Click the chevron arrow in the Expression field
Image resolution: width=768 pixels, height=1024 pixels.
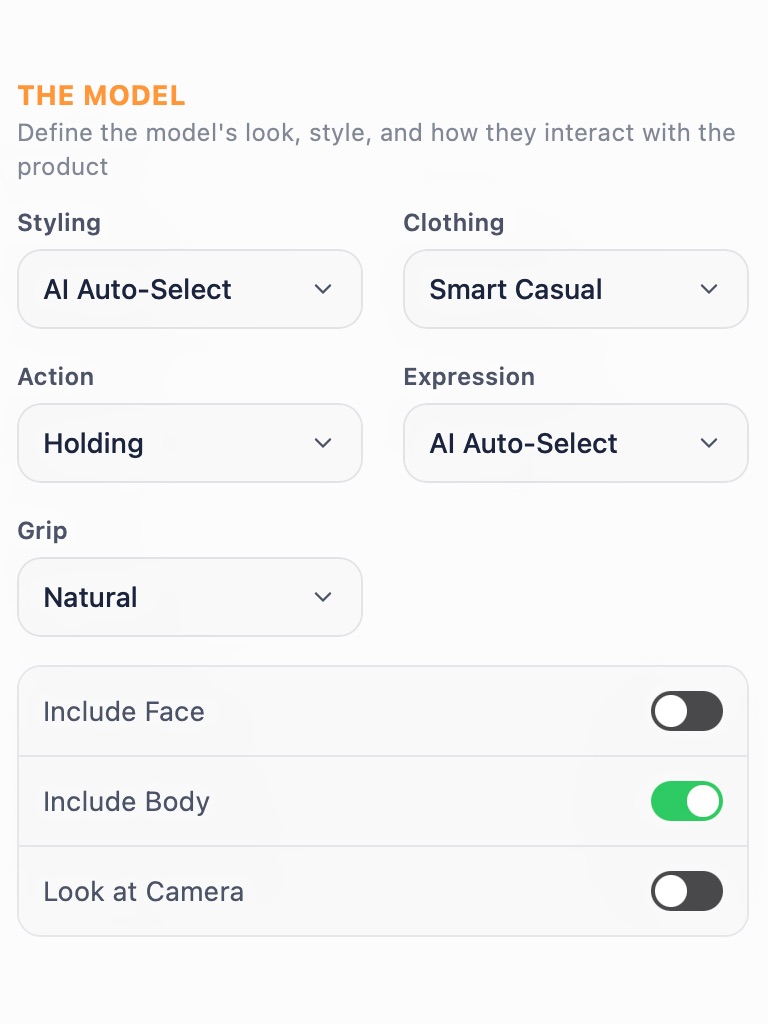(x=708, y=443)
